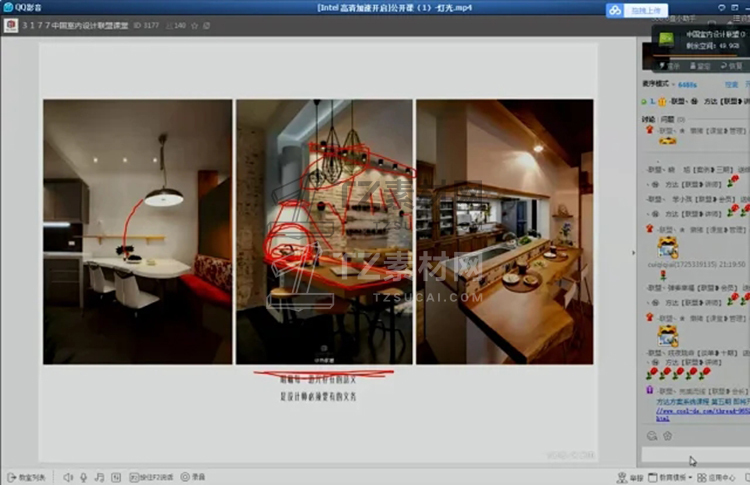Open the 教育模板 dropdown
The image size is (750, 485).
point(670,477)
